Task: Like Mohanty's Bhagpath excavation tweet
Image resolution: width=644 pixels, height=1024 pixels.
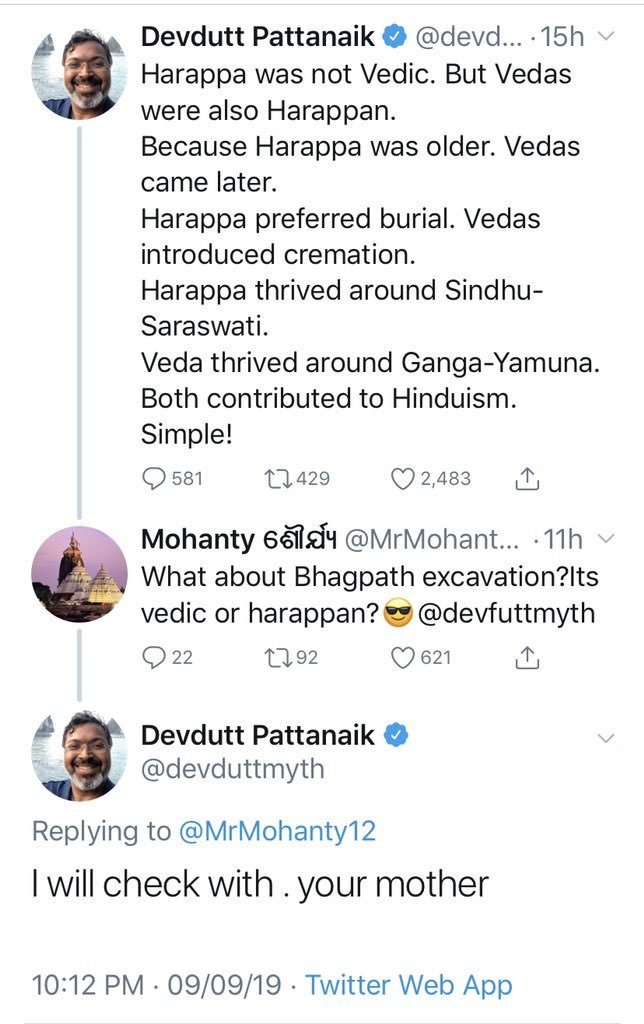Action: 402,657
